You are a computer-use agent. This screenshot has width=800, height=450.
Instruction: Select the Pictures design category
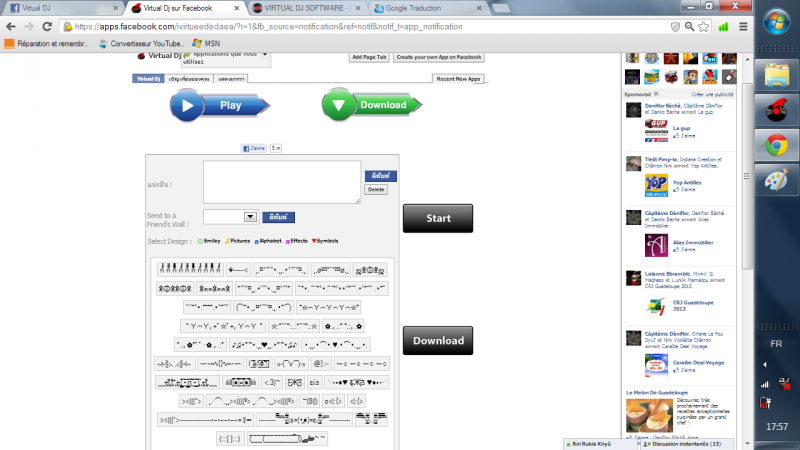tap(237, 241)
